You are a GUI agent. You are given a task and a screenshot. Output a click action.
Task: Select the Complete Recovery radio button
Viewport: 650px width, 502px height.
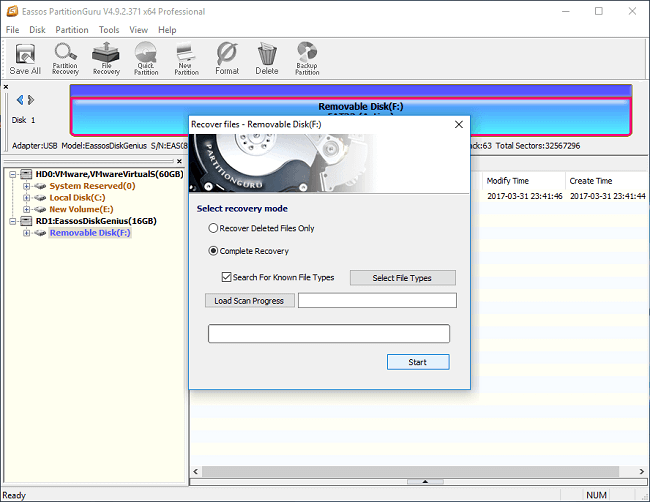[213, 251]
